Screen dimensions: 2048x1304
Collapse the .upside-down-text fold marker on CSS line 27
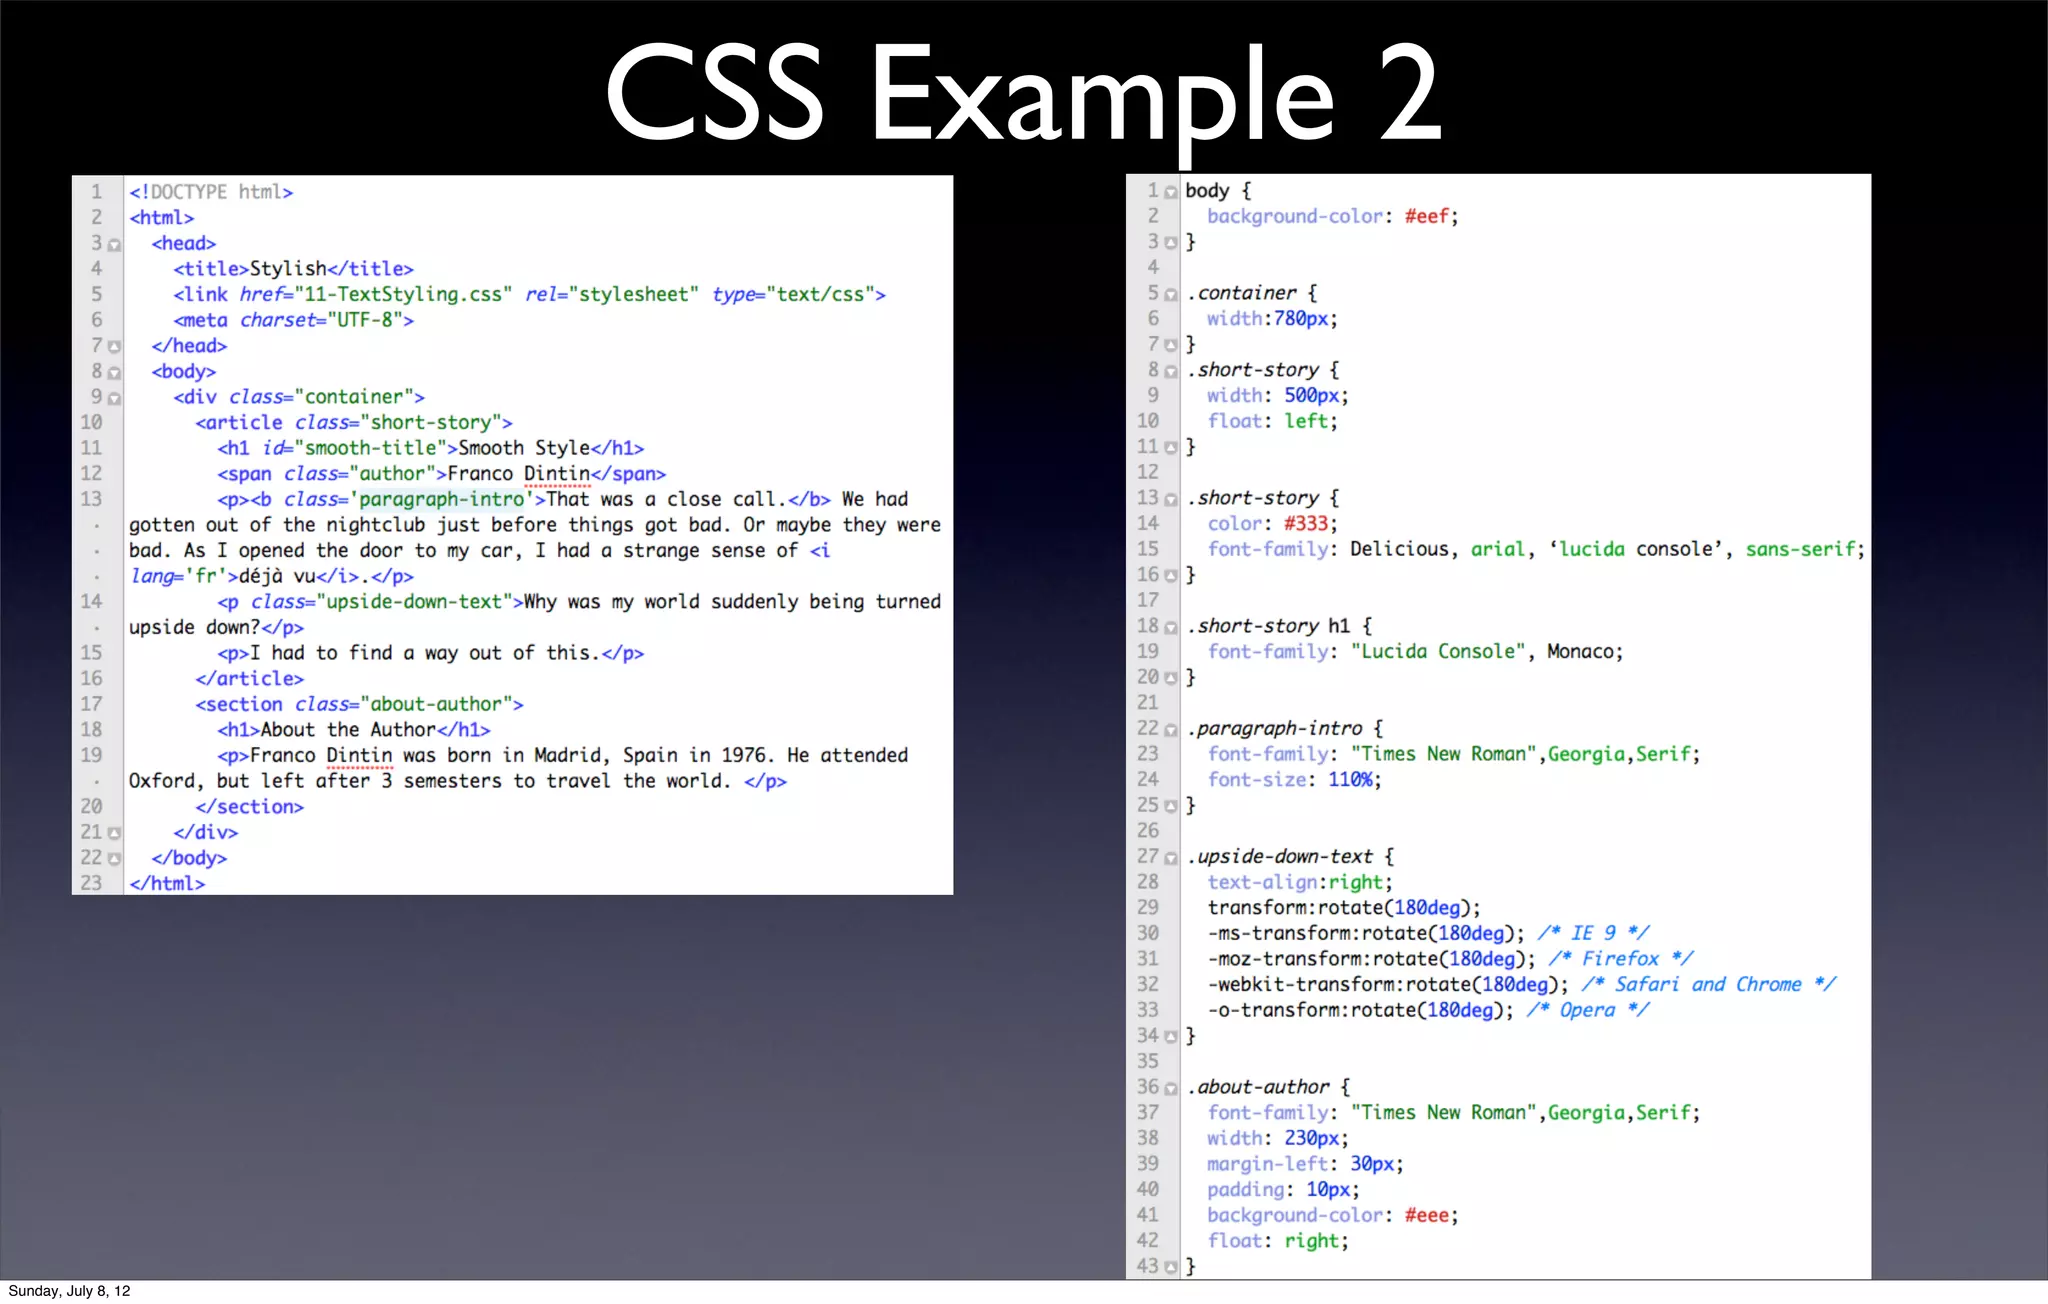point(1171,858)
